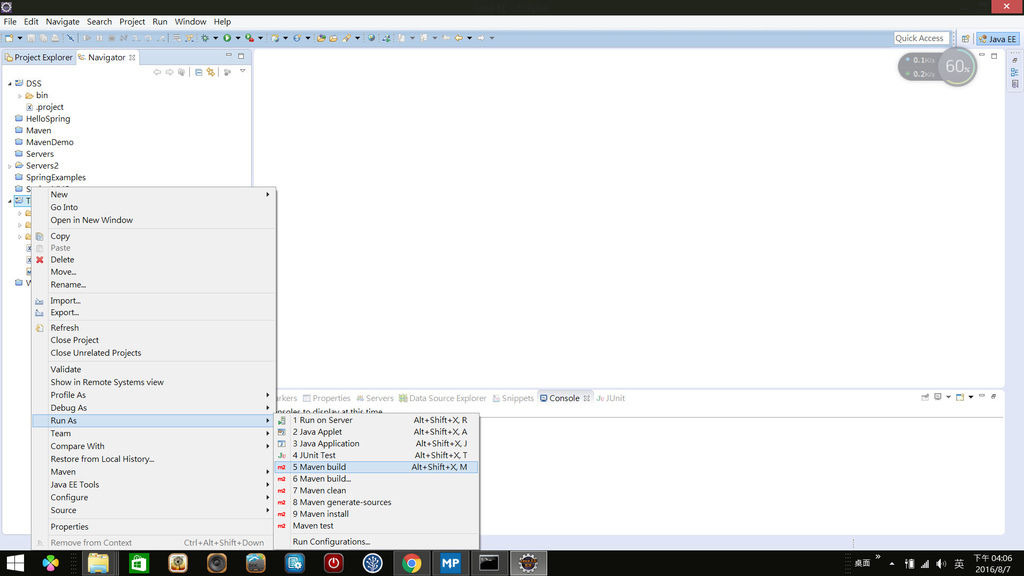1024x576 pixels.
Task: Click the Open Perspective icon beside Java EE
Action: (965, 39)
